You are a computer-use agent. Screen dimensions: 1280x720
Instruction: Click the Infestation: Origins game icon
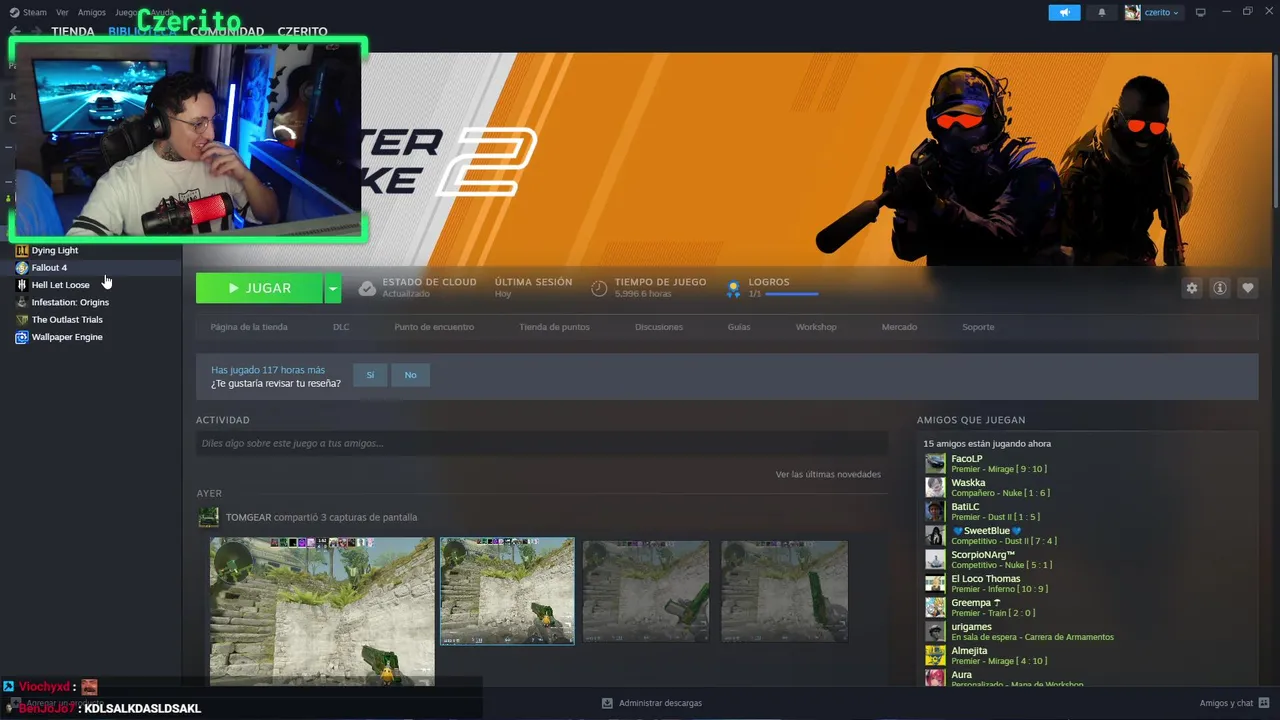(x=22, y=302)
